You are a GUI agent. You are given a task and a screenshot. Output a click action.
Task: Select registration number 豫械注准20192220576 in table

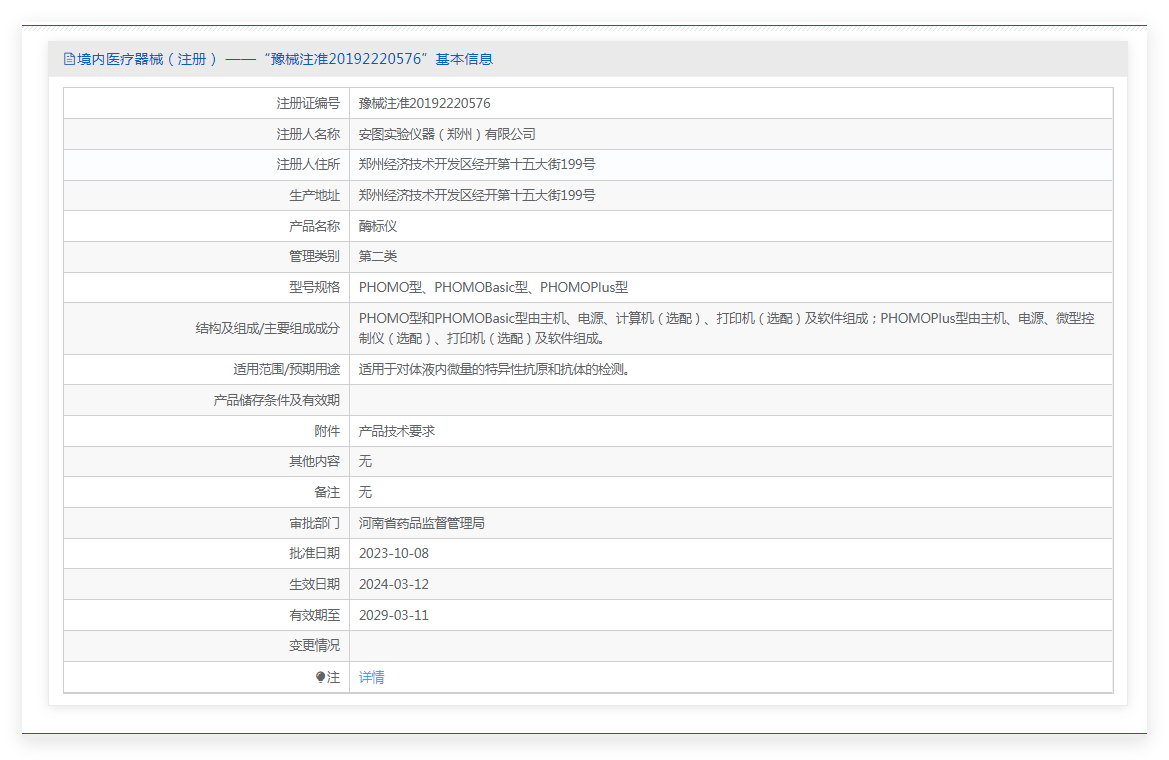point(424,104)
